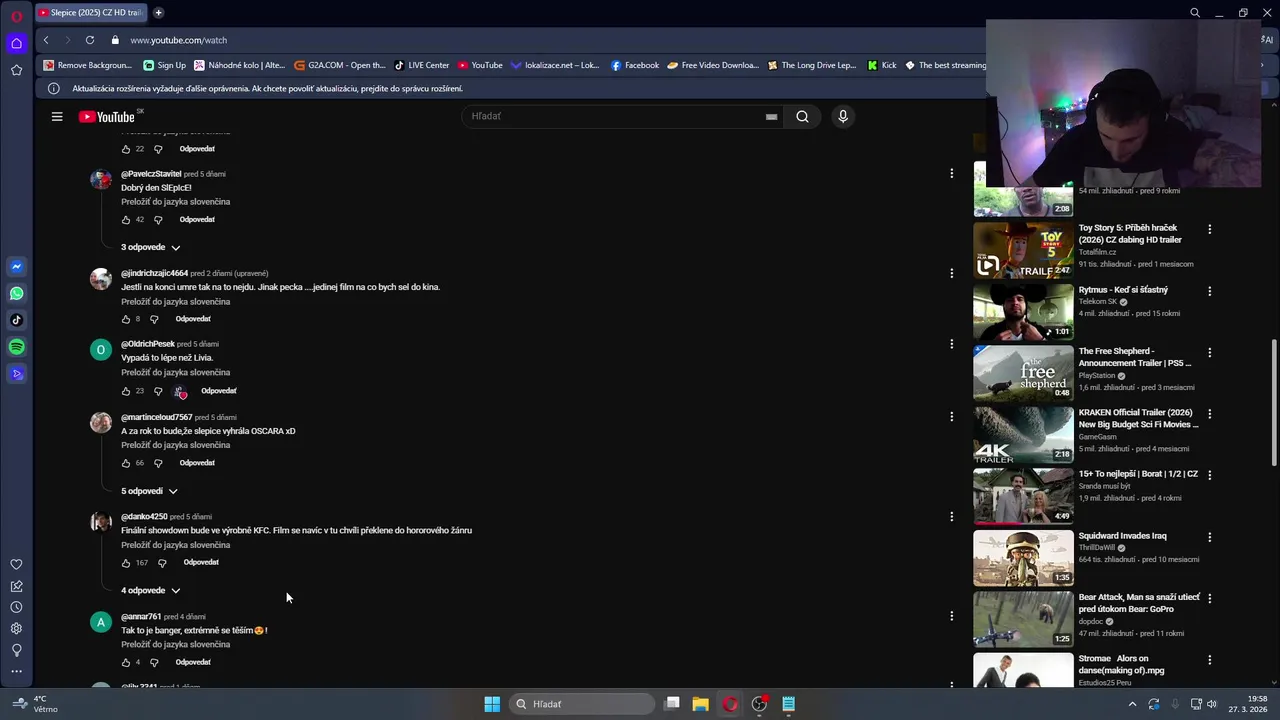Expand the 4 odpovede replies

[x=151, y=590]
